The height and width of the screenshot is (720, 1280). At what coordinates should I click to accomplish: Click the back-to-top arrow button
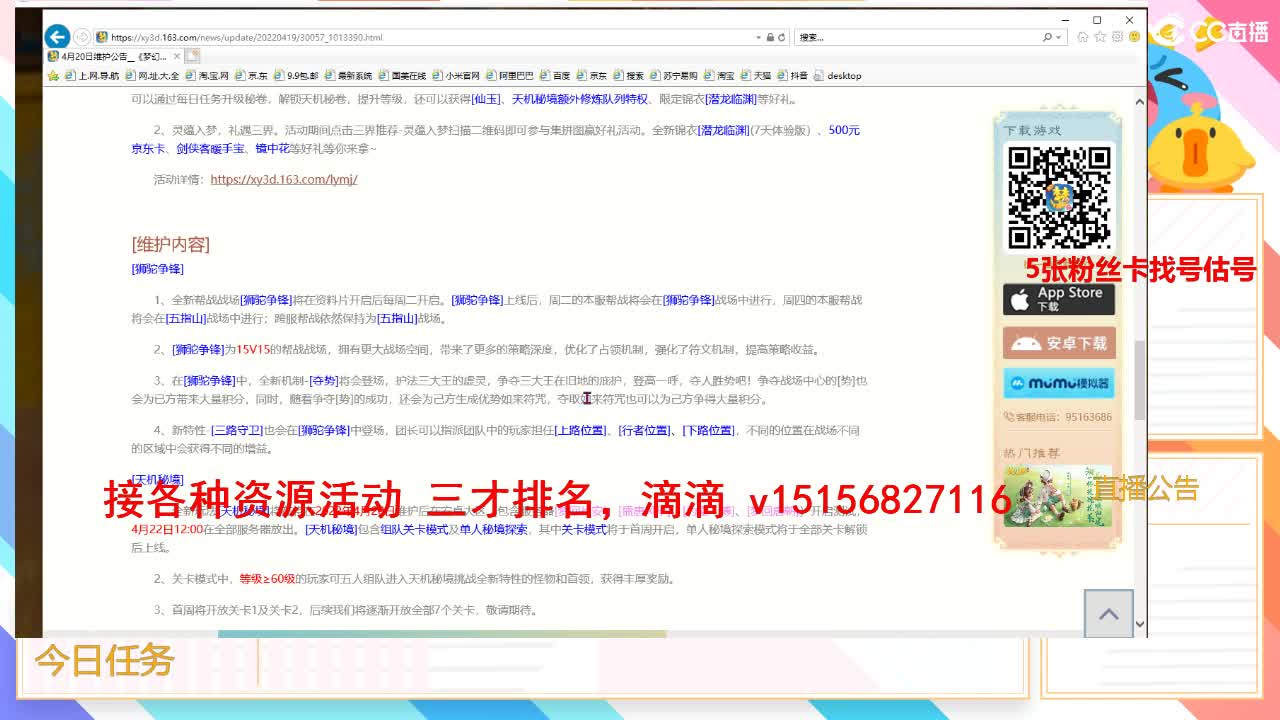[x=1109, y=614]
